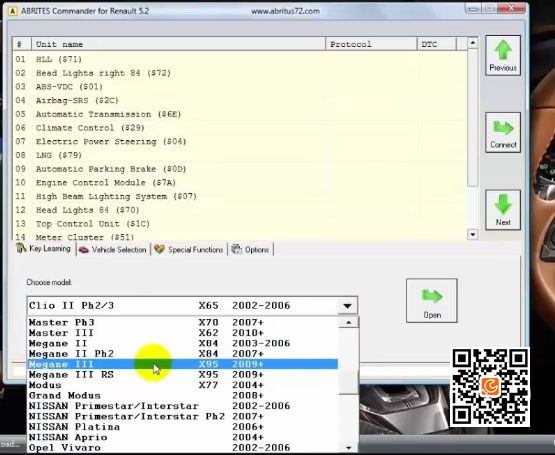Image resolution: width=555 pixels, height=455 pixels.
Task: Click unit list scroll-up arrow
Action: (x=473, y=43)
